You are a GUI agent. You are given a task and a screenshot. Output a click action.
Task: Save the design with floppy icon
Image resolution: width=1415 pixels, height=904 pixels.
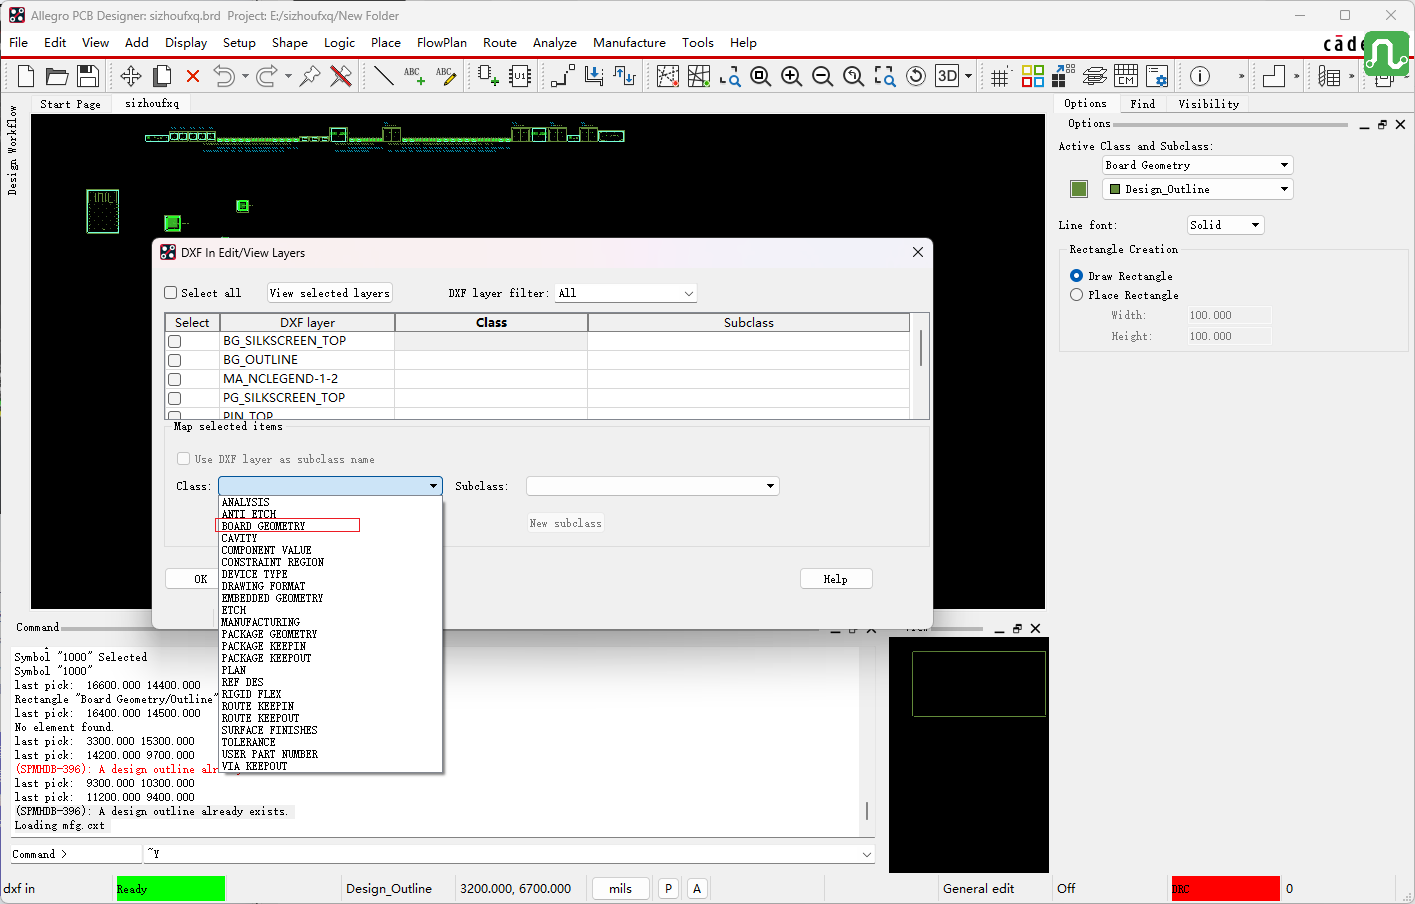tap(88, 76)
